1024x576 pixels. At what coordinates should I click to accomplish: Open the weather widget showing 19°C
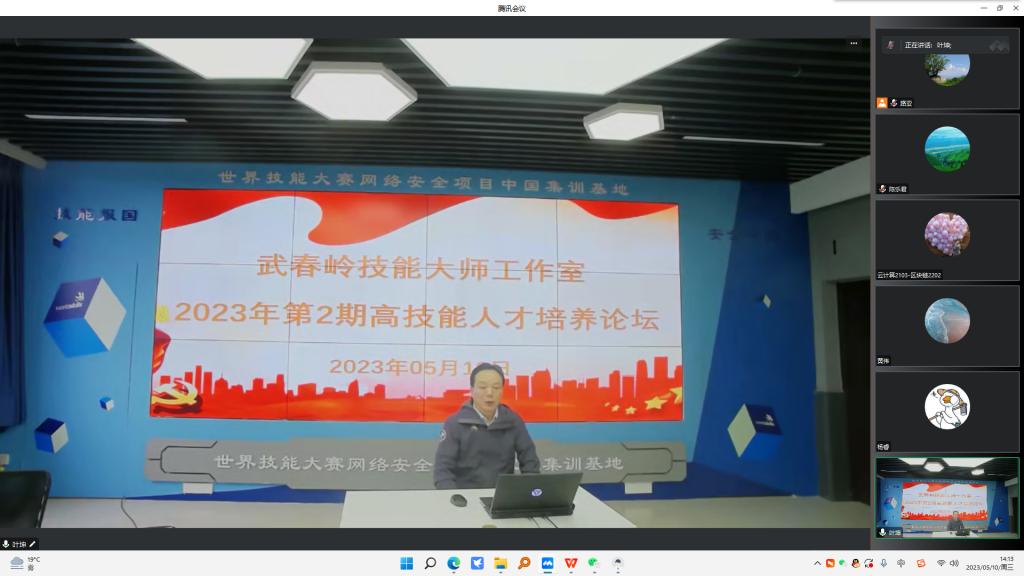coord(24,563)
